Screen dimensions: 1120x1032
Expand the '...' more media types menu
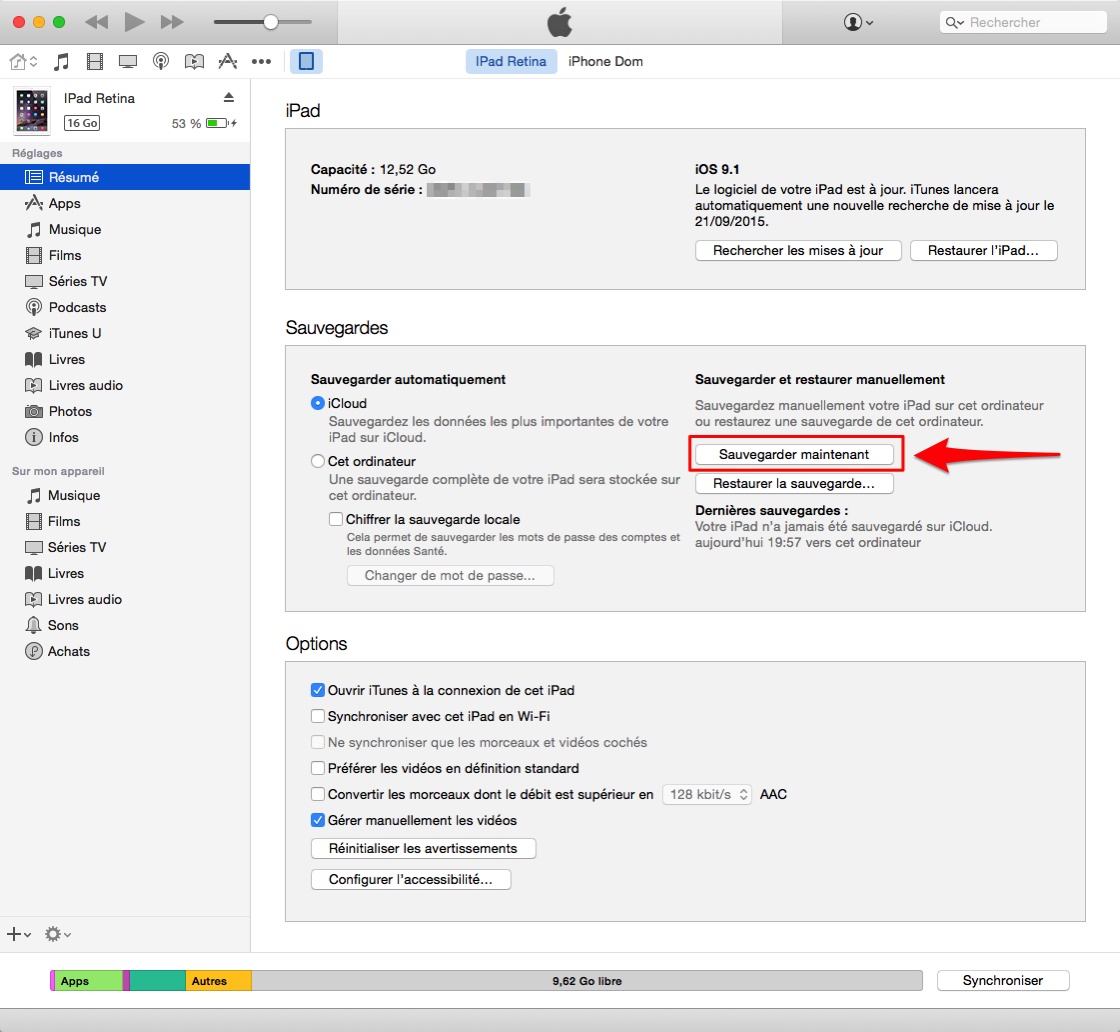tap(261, 61)
